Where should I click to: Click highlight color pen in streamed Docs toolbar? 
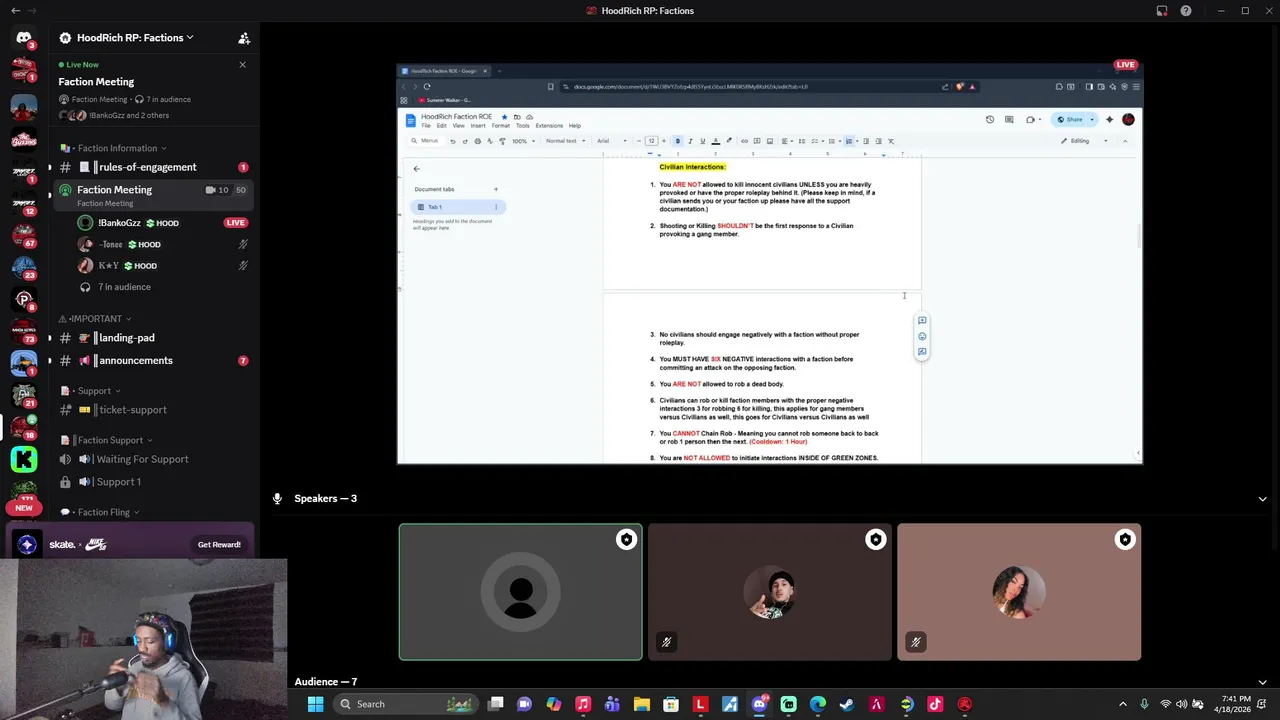(x=728, y=141)
